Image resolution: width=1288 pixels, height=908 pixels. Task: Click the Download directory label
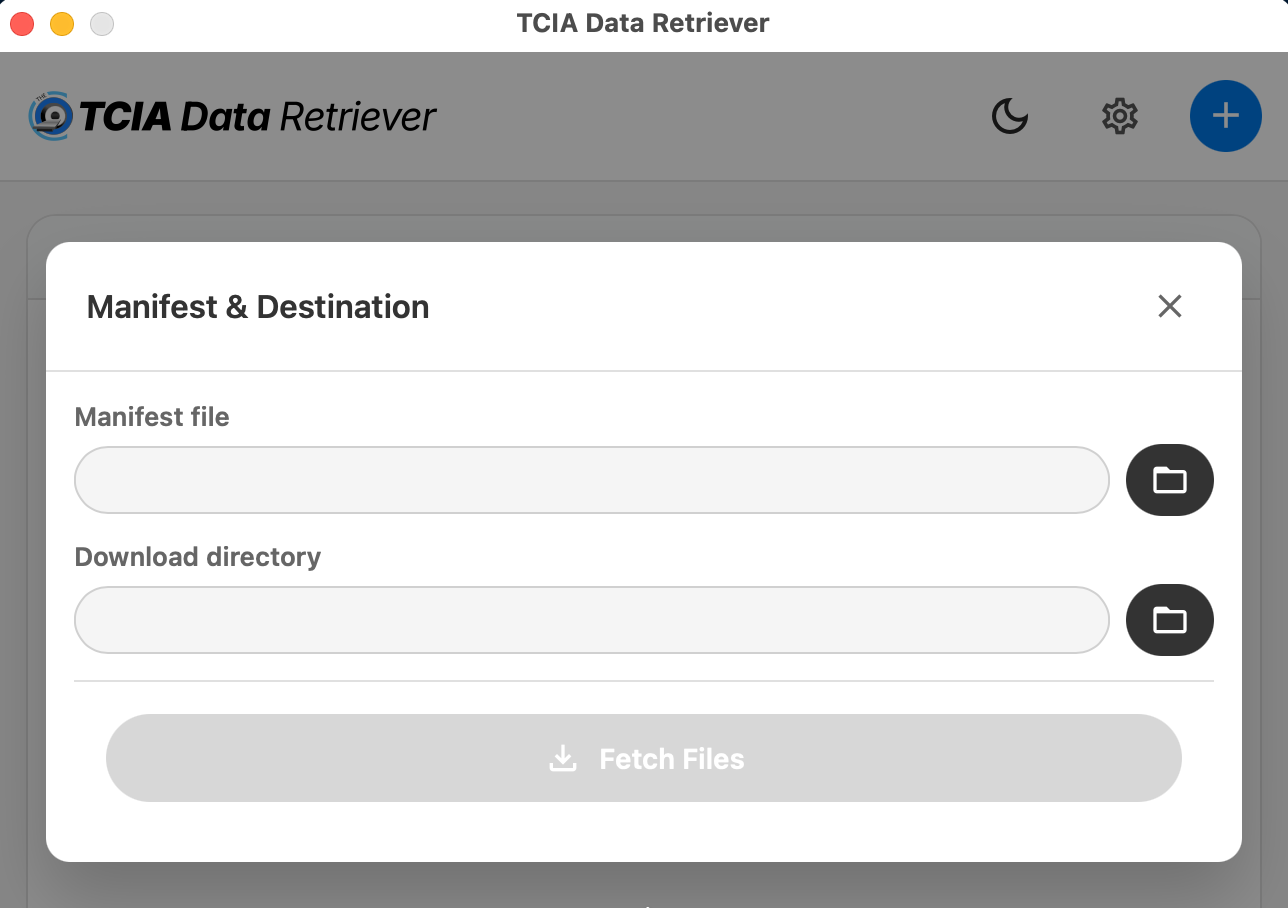pos(198,557)
